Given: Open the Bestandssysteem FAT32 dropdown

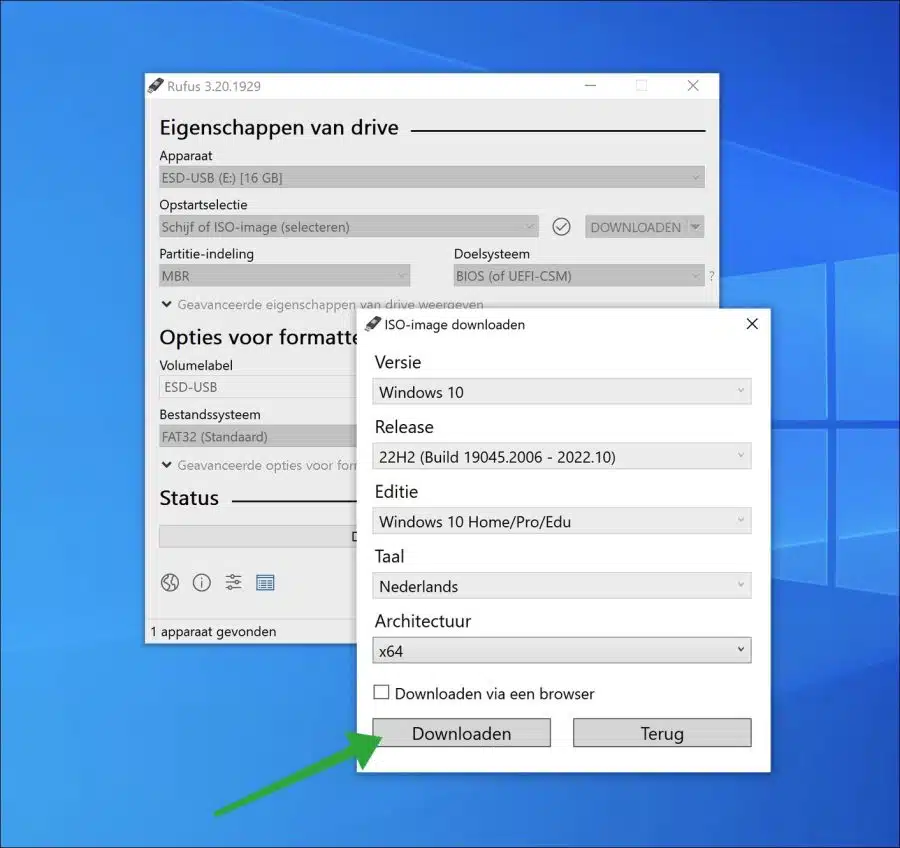Looking at the screenshot, I should pyautogui.click(x=258, y=436).
